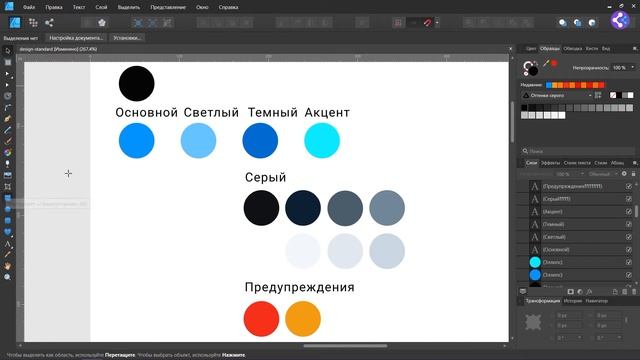Click the eyedropper in Swatches panel
Image resolution: width=640 pixels, height=360 pixels.
[x=546, y=63]
